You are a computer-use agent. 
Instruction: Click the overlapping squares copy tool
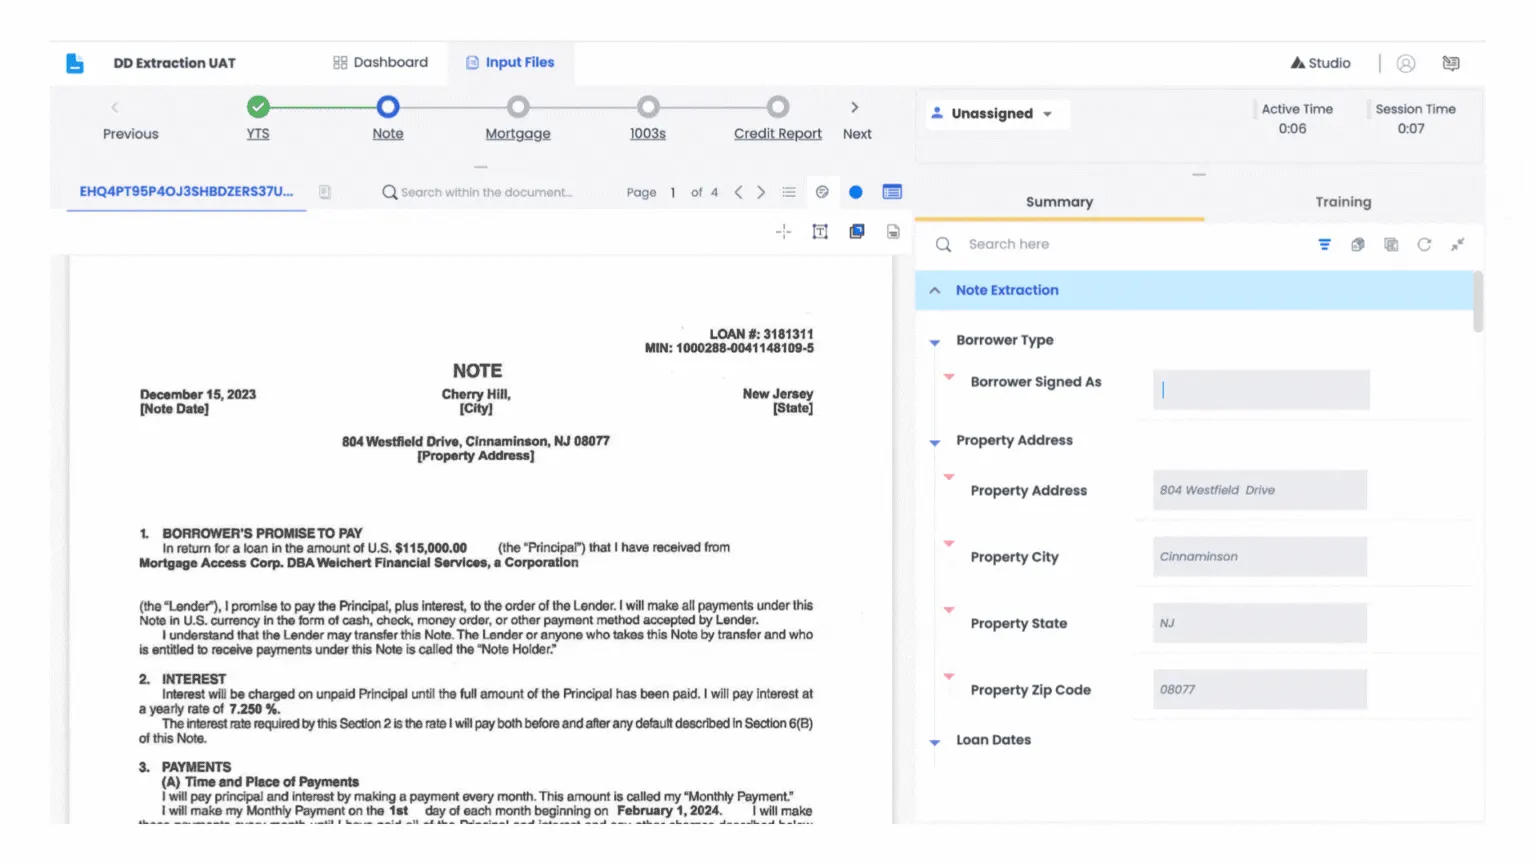point(857,232)
